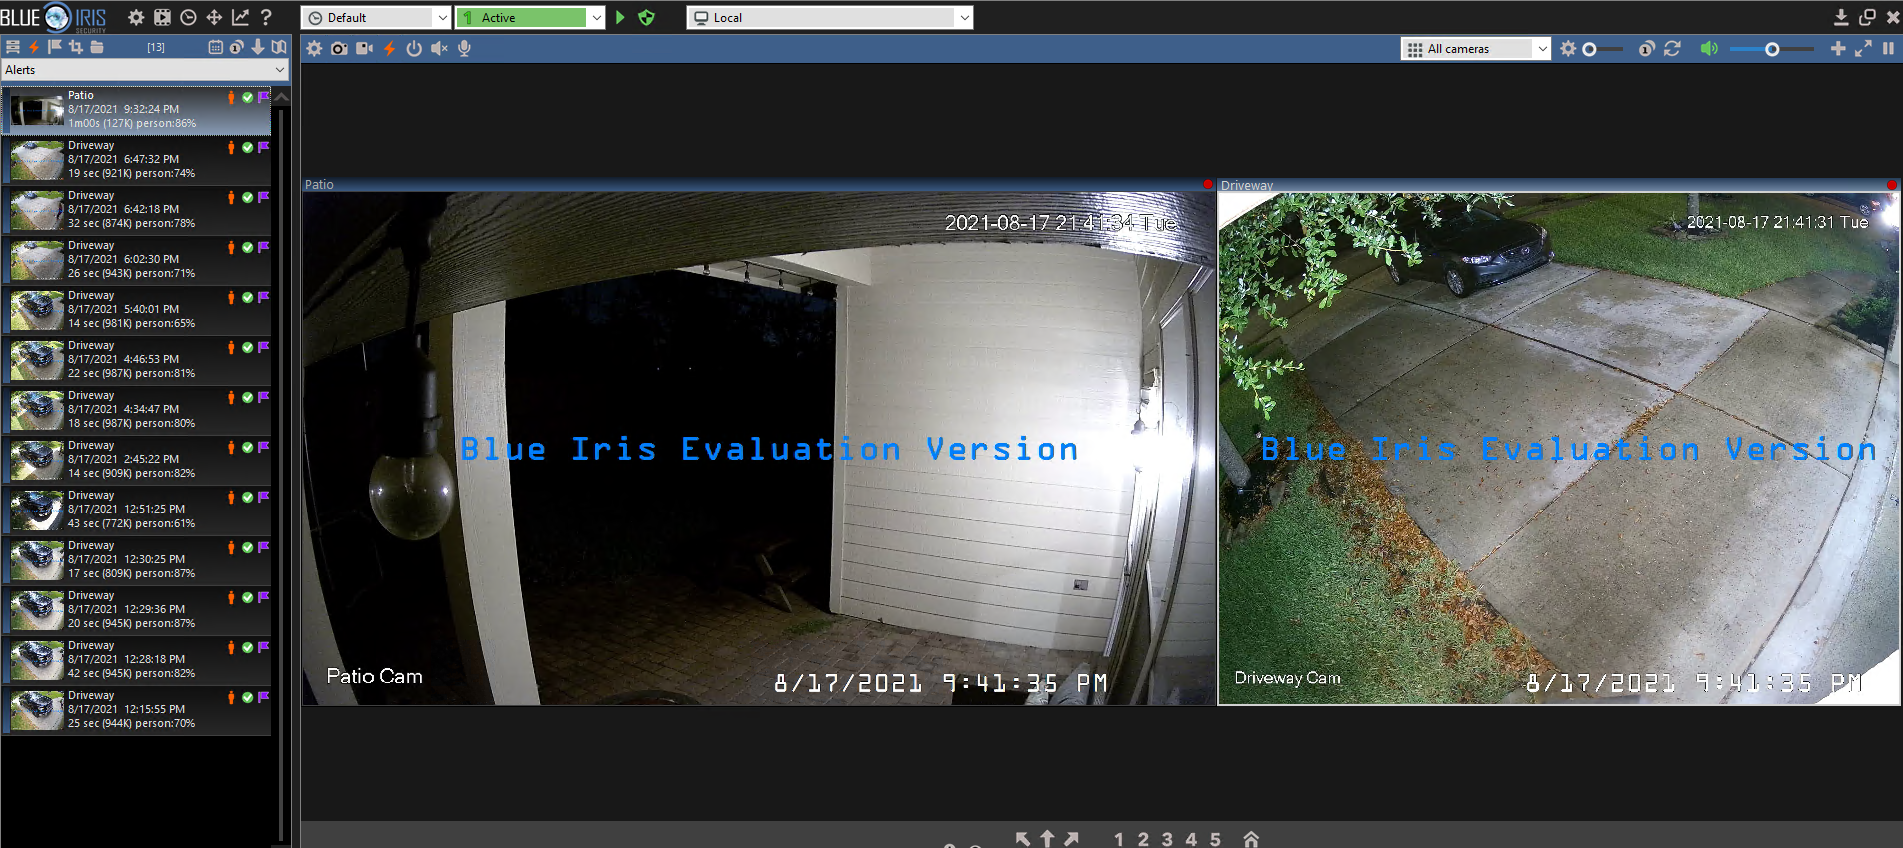This screenshot has width=1903, height=848.
Task: Open the clip viewer filmstrip icon
Action: coord(162,17)
